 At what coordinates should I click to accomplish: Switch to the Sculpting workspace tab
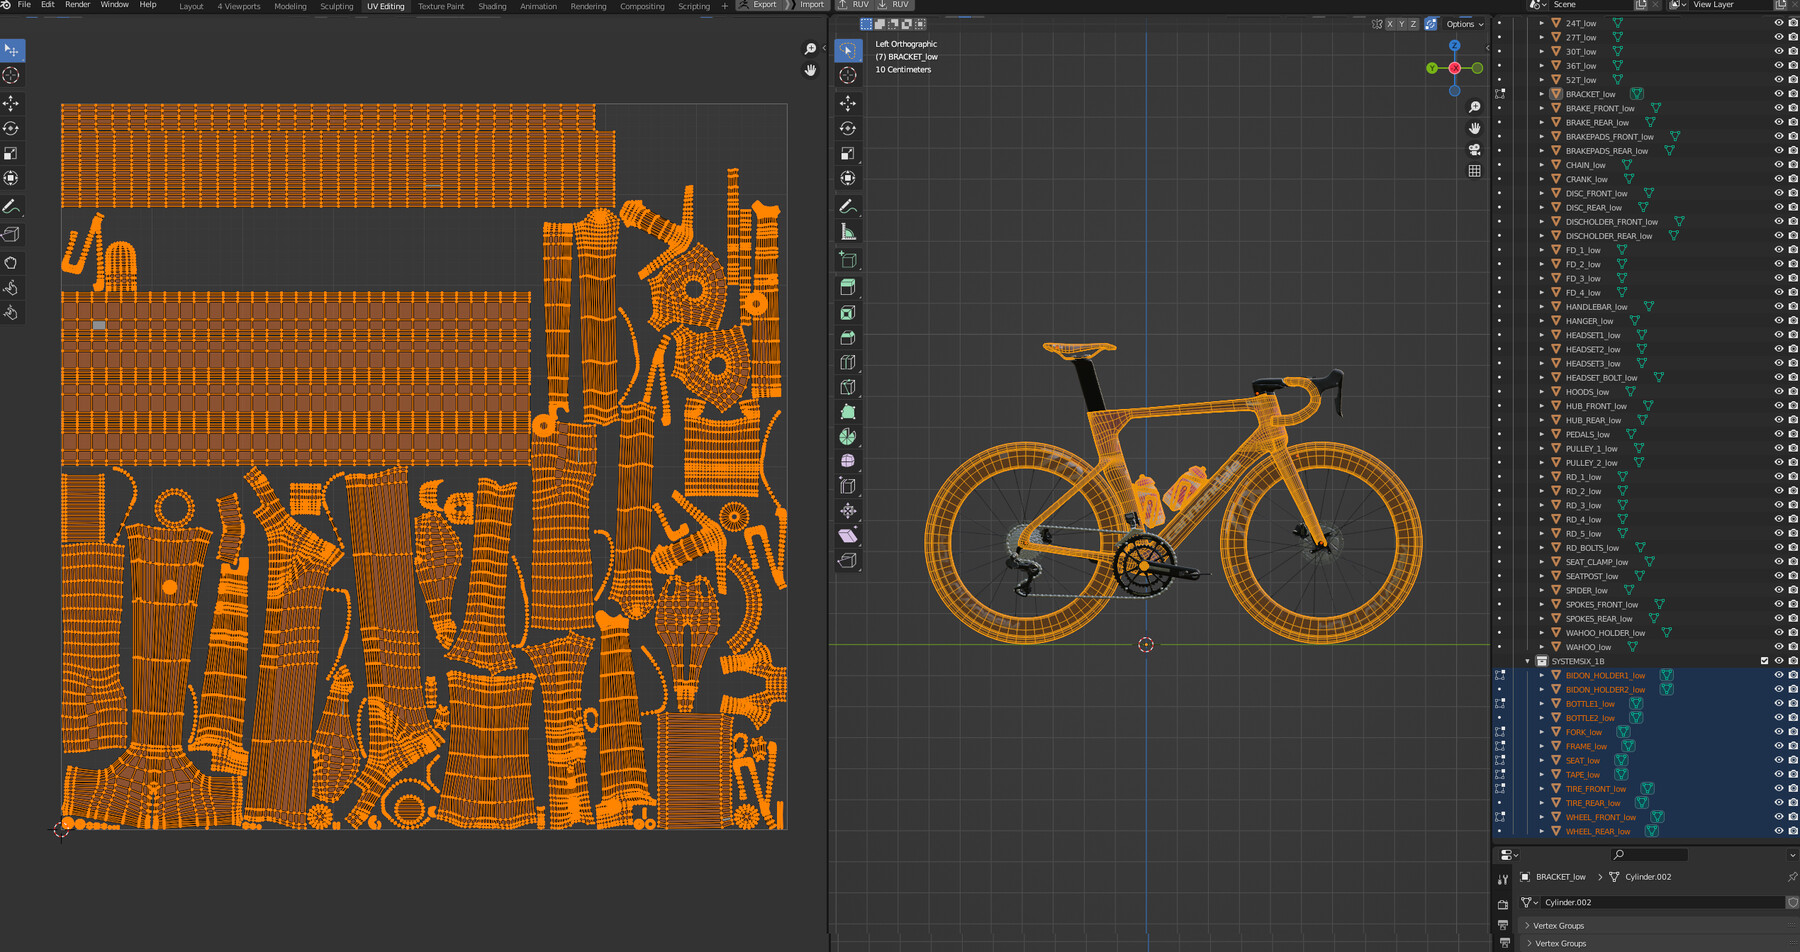pos(336,6)
